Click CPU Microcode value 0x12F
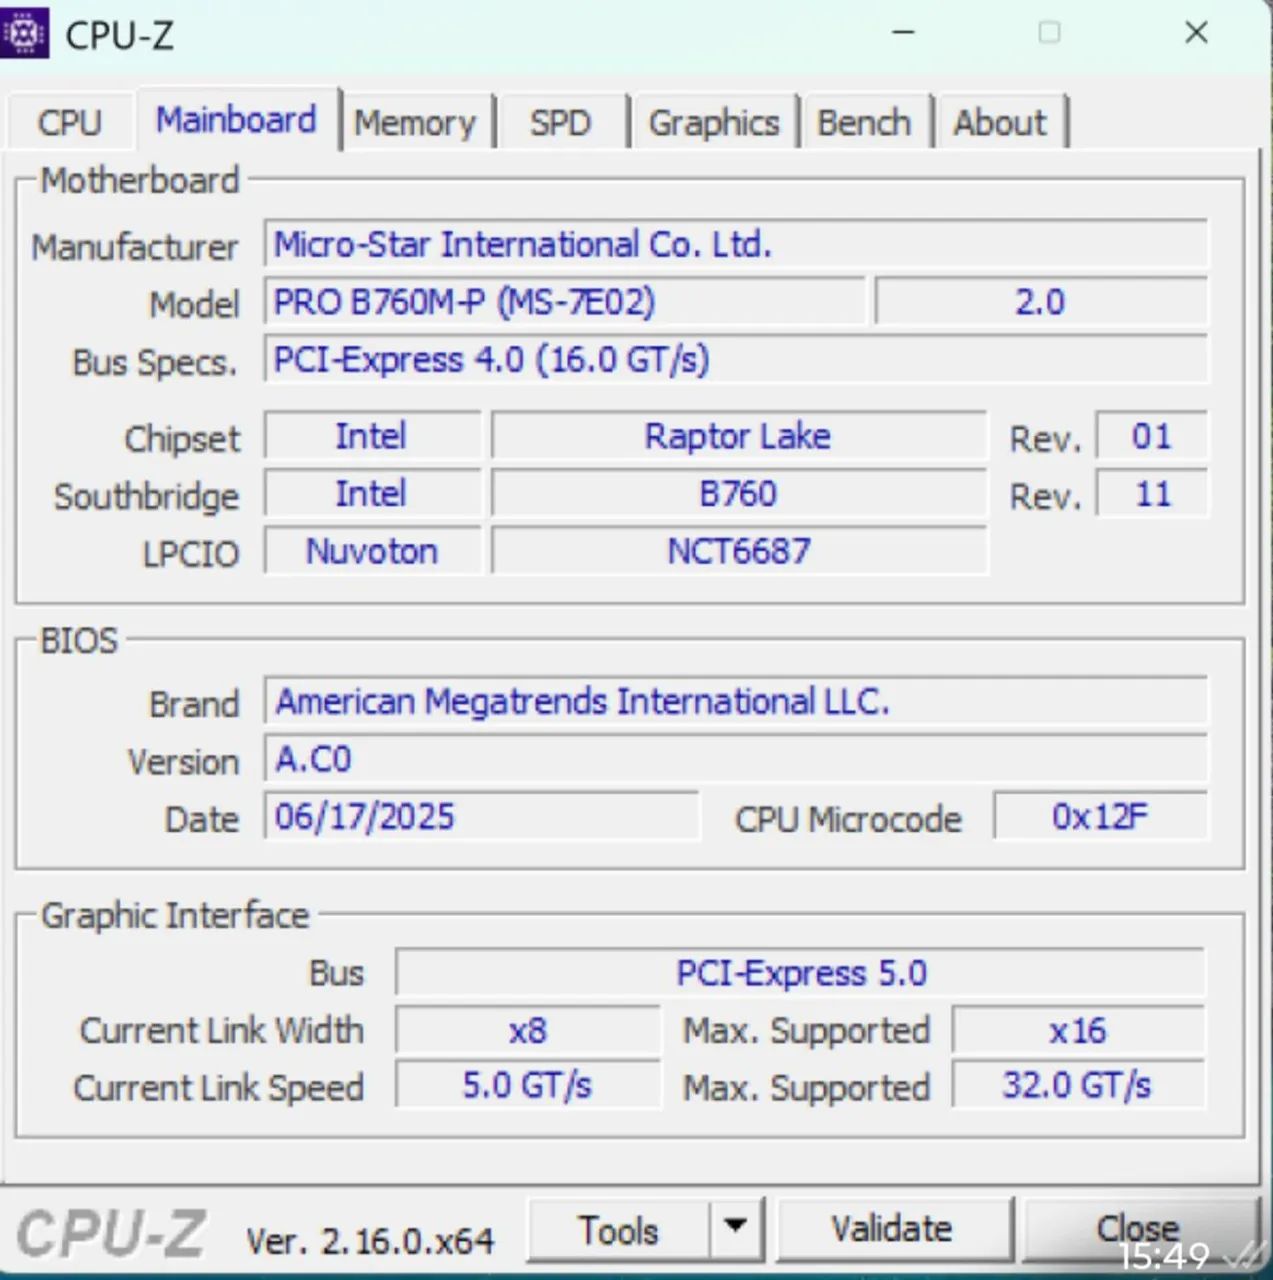The height and width of the screenshot is (1280, 1273). click(1101, 816)
